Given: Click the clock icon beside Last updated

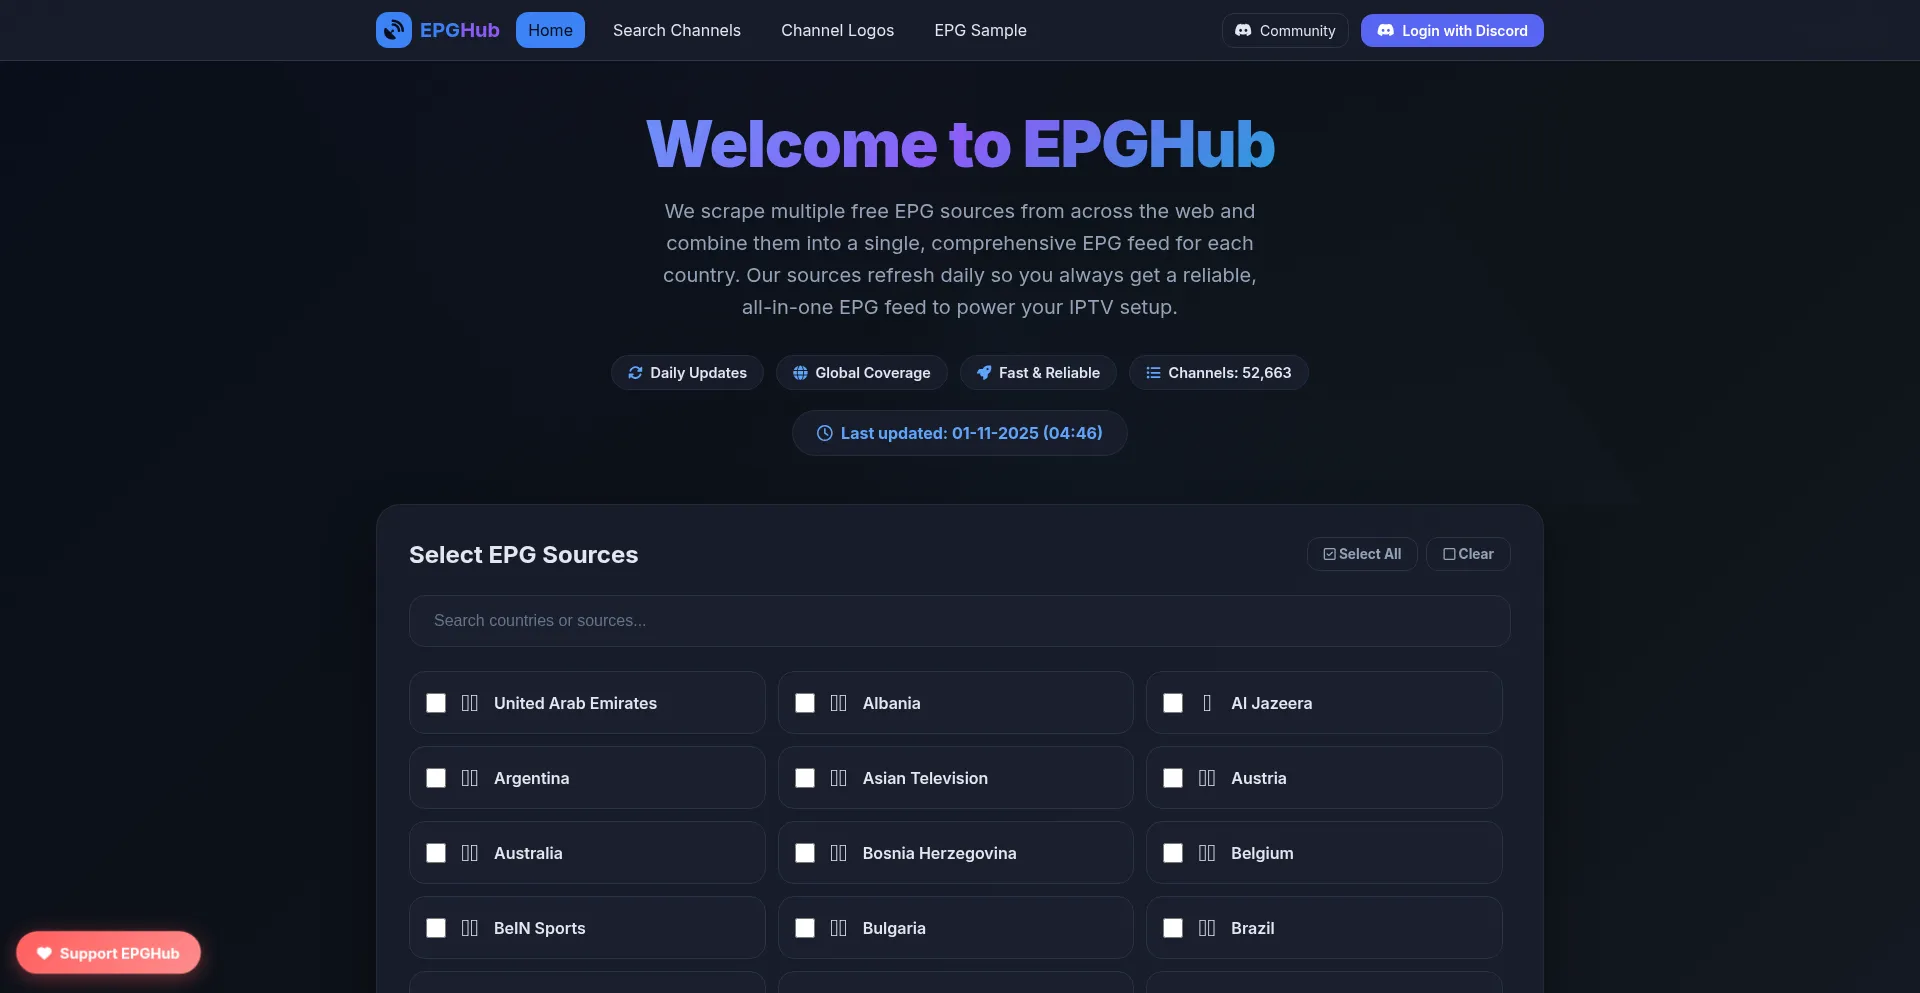Looking at the screenshot, I should (x=825, y=433).
